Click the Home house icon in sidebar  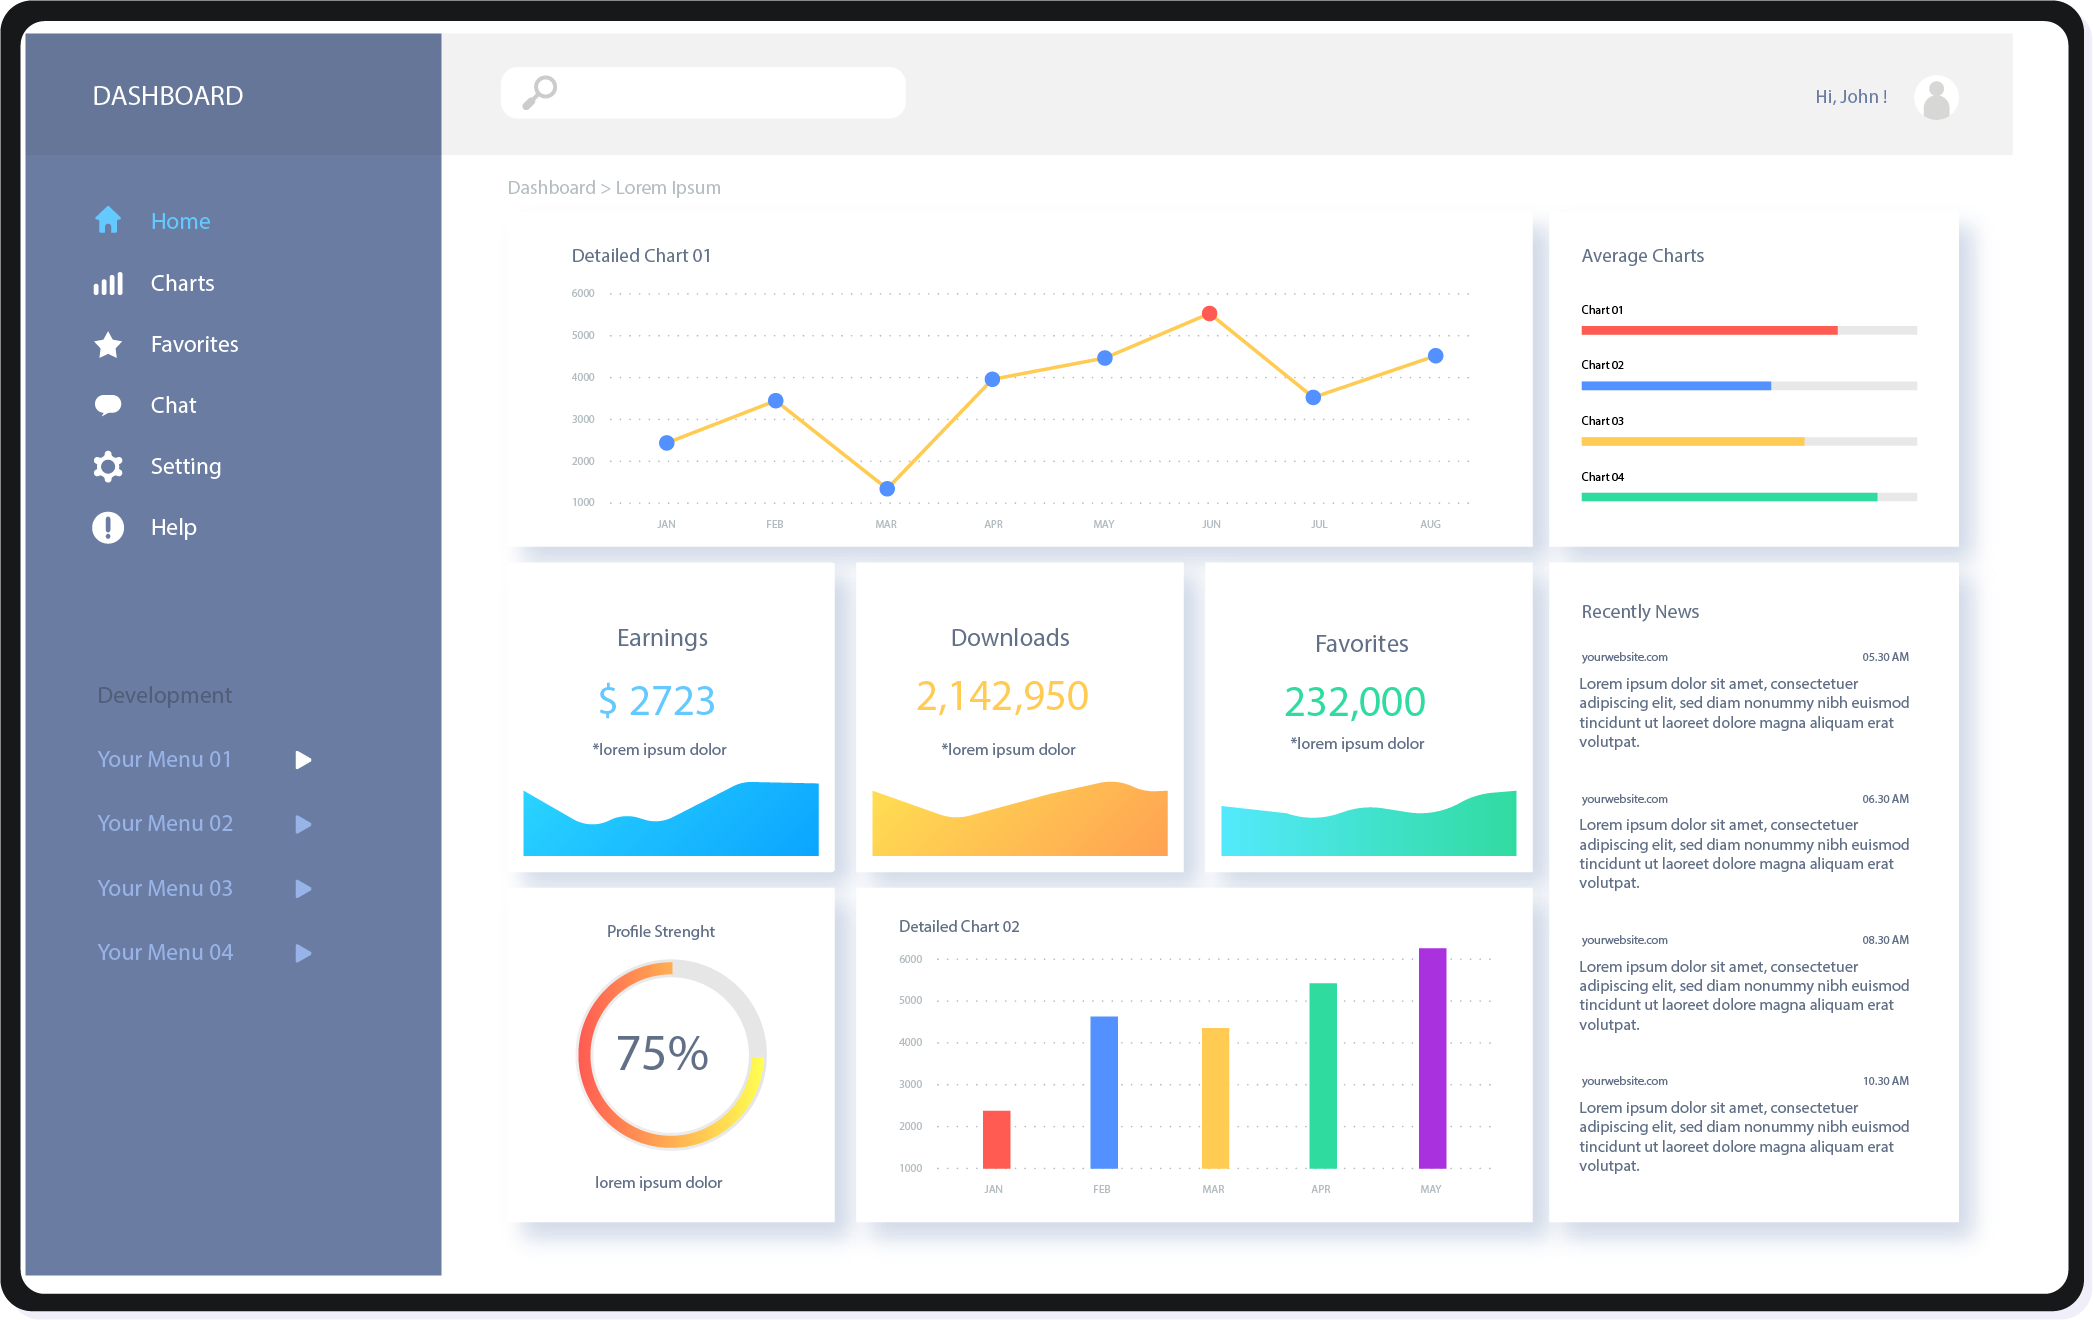click(x=108, y=220)
